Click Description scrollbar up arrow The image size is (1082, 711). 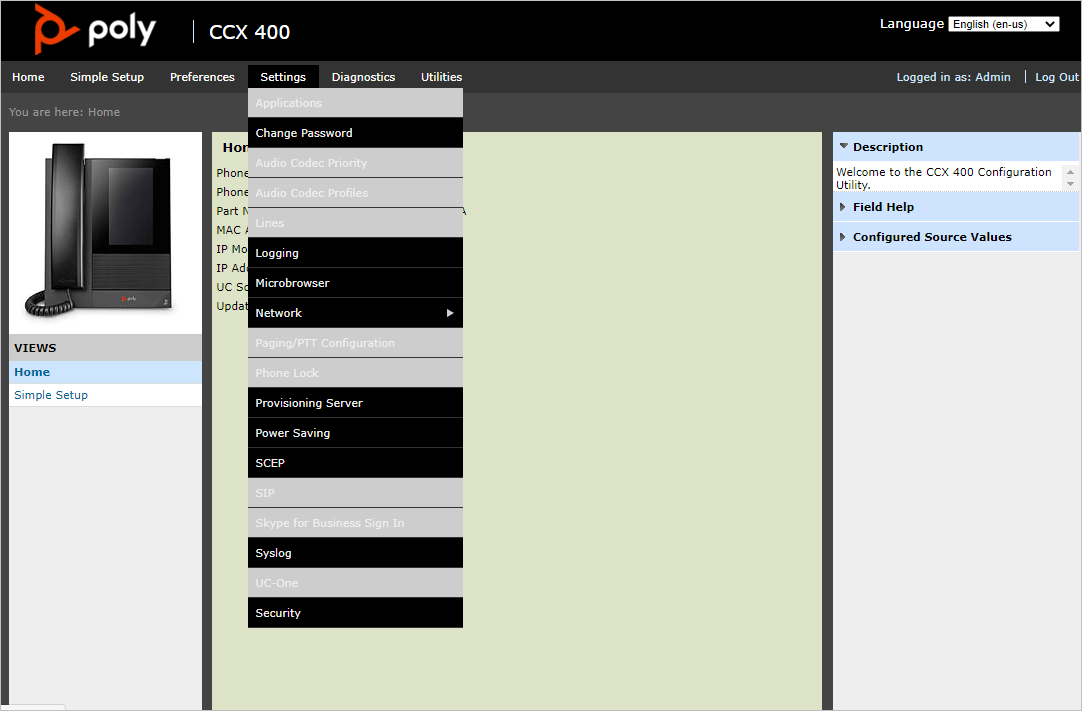click(x=1070, y=172)
